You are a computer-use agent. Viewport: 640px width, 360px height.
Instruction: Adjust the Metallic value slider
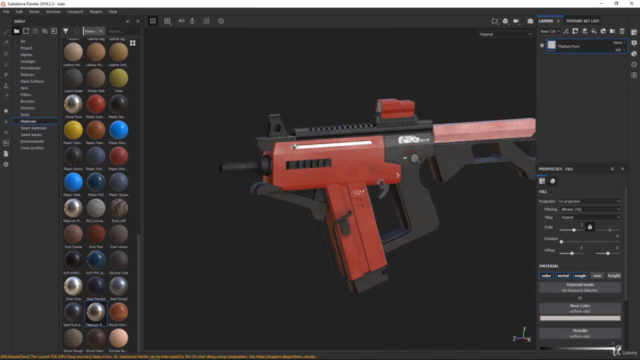[x=579, y=348]
